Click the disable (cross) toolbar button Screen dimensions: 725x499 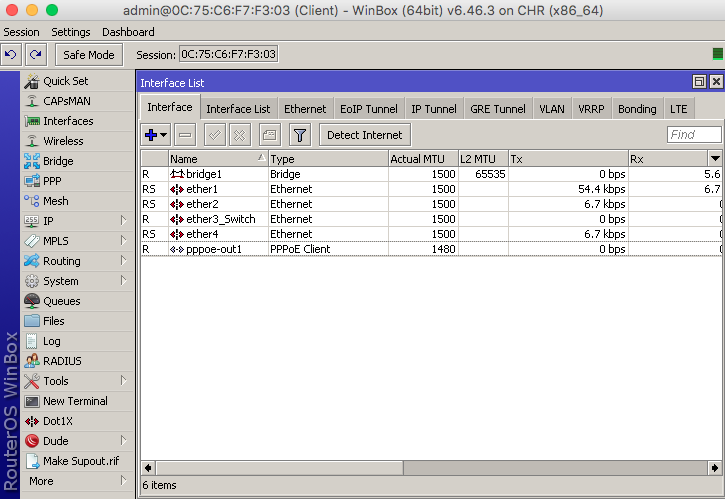tap(240, 135)
